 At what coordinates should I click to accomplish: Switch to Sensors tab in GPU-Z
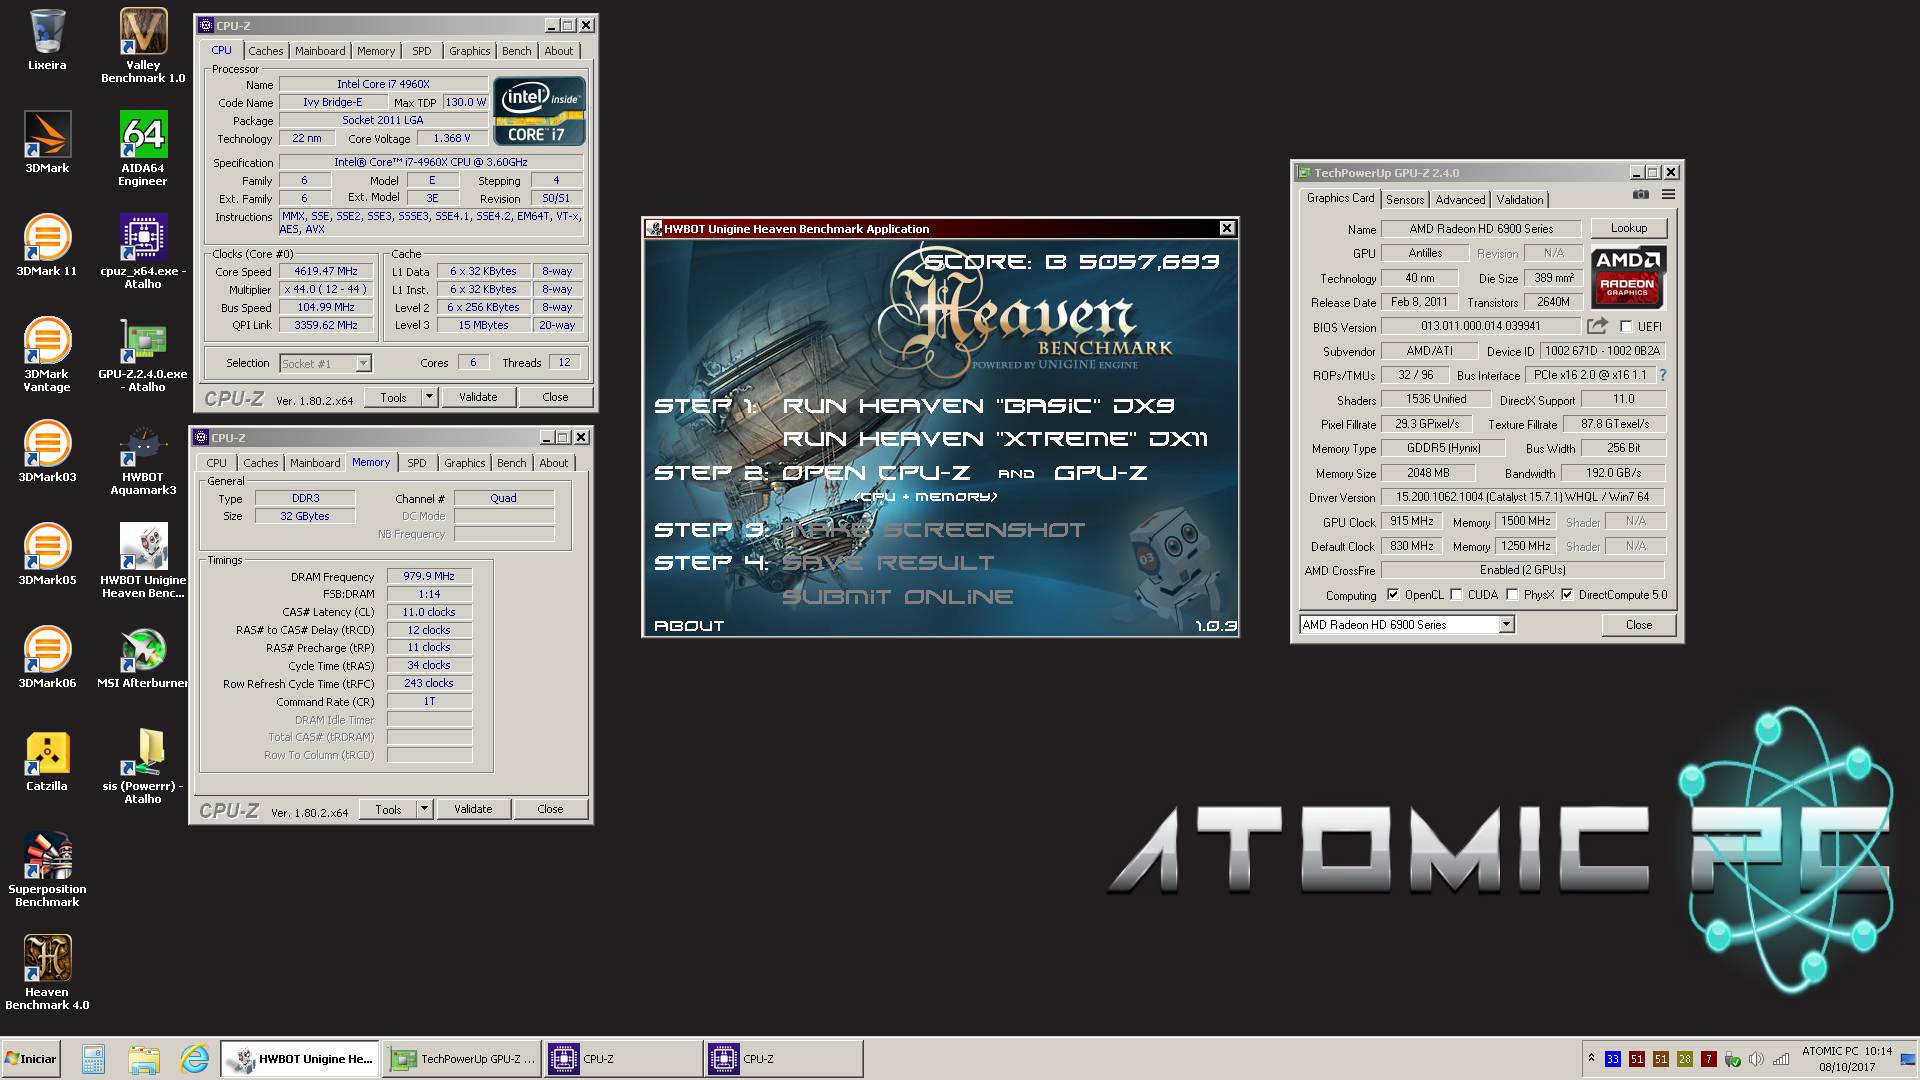[x=1404, y=200]
